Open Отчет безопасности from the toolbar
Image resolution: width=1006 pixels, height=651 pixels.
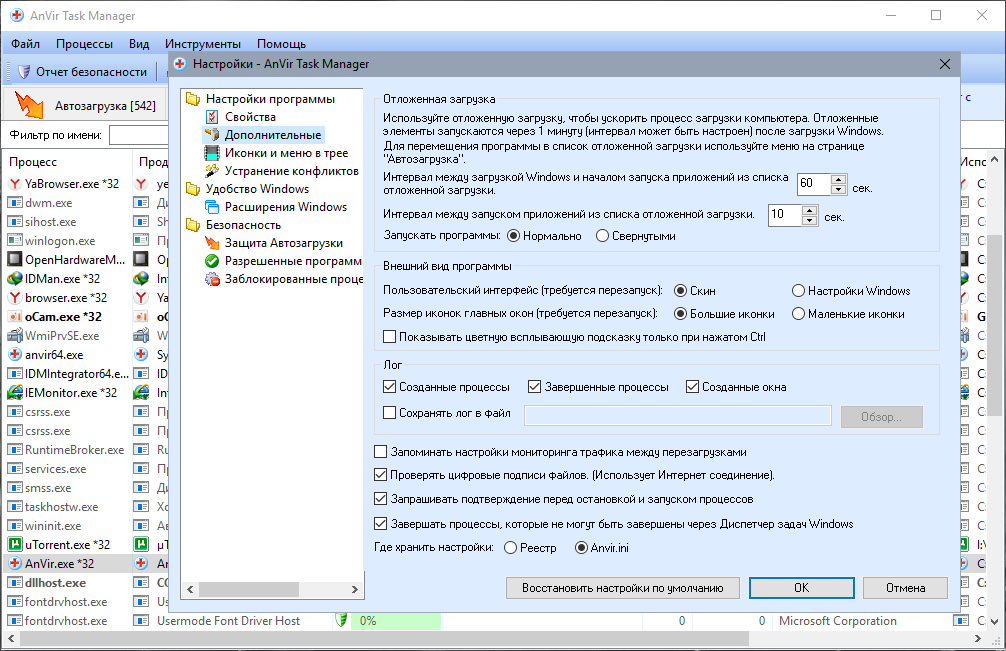tap(83, 72)
